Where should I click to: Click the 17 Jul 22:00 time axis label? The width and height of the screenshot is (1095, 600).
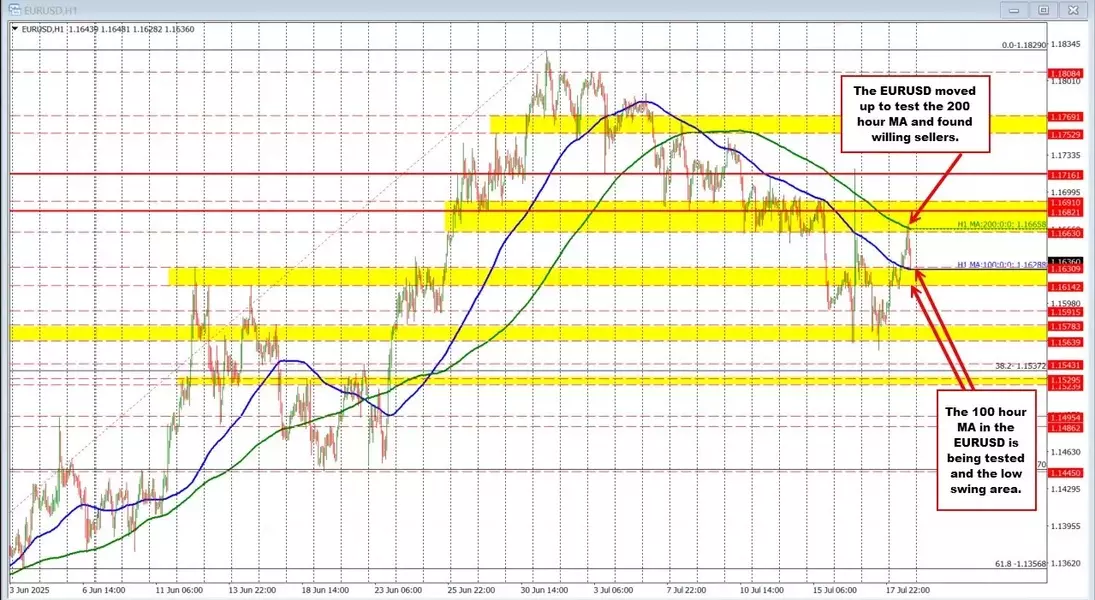[908, 590]
